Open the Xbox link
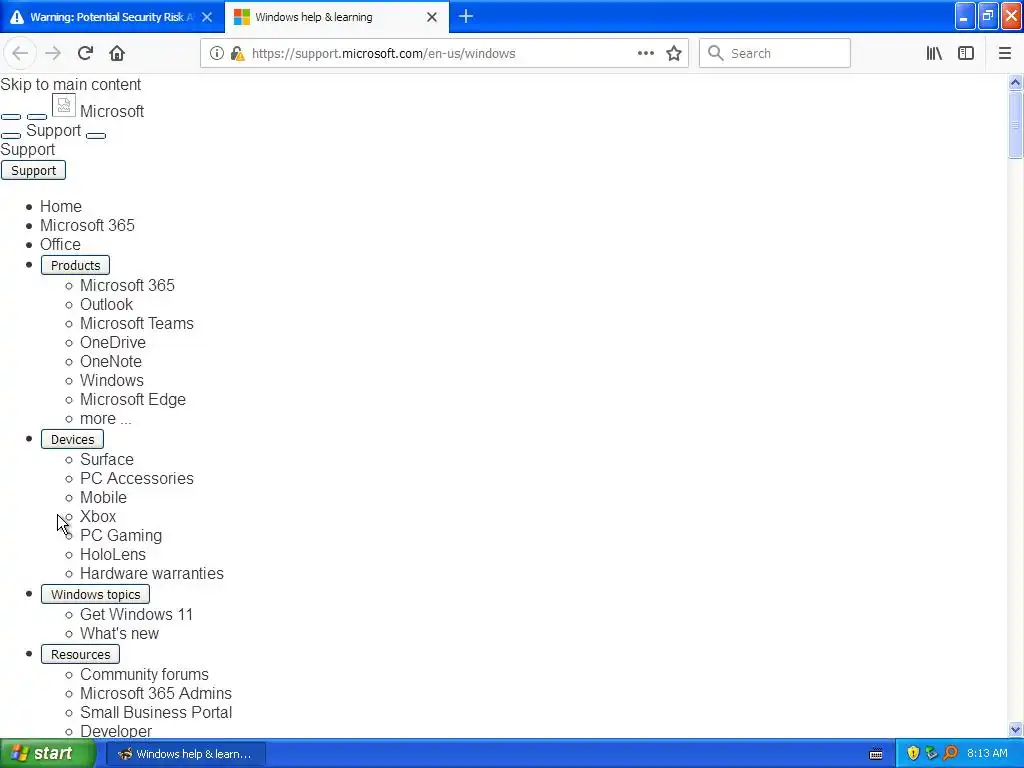Screen dimensions: 1024x768 pos(98,516)
